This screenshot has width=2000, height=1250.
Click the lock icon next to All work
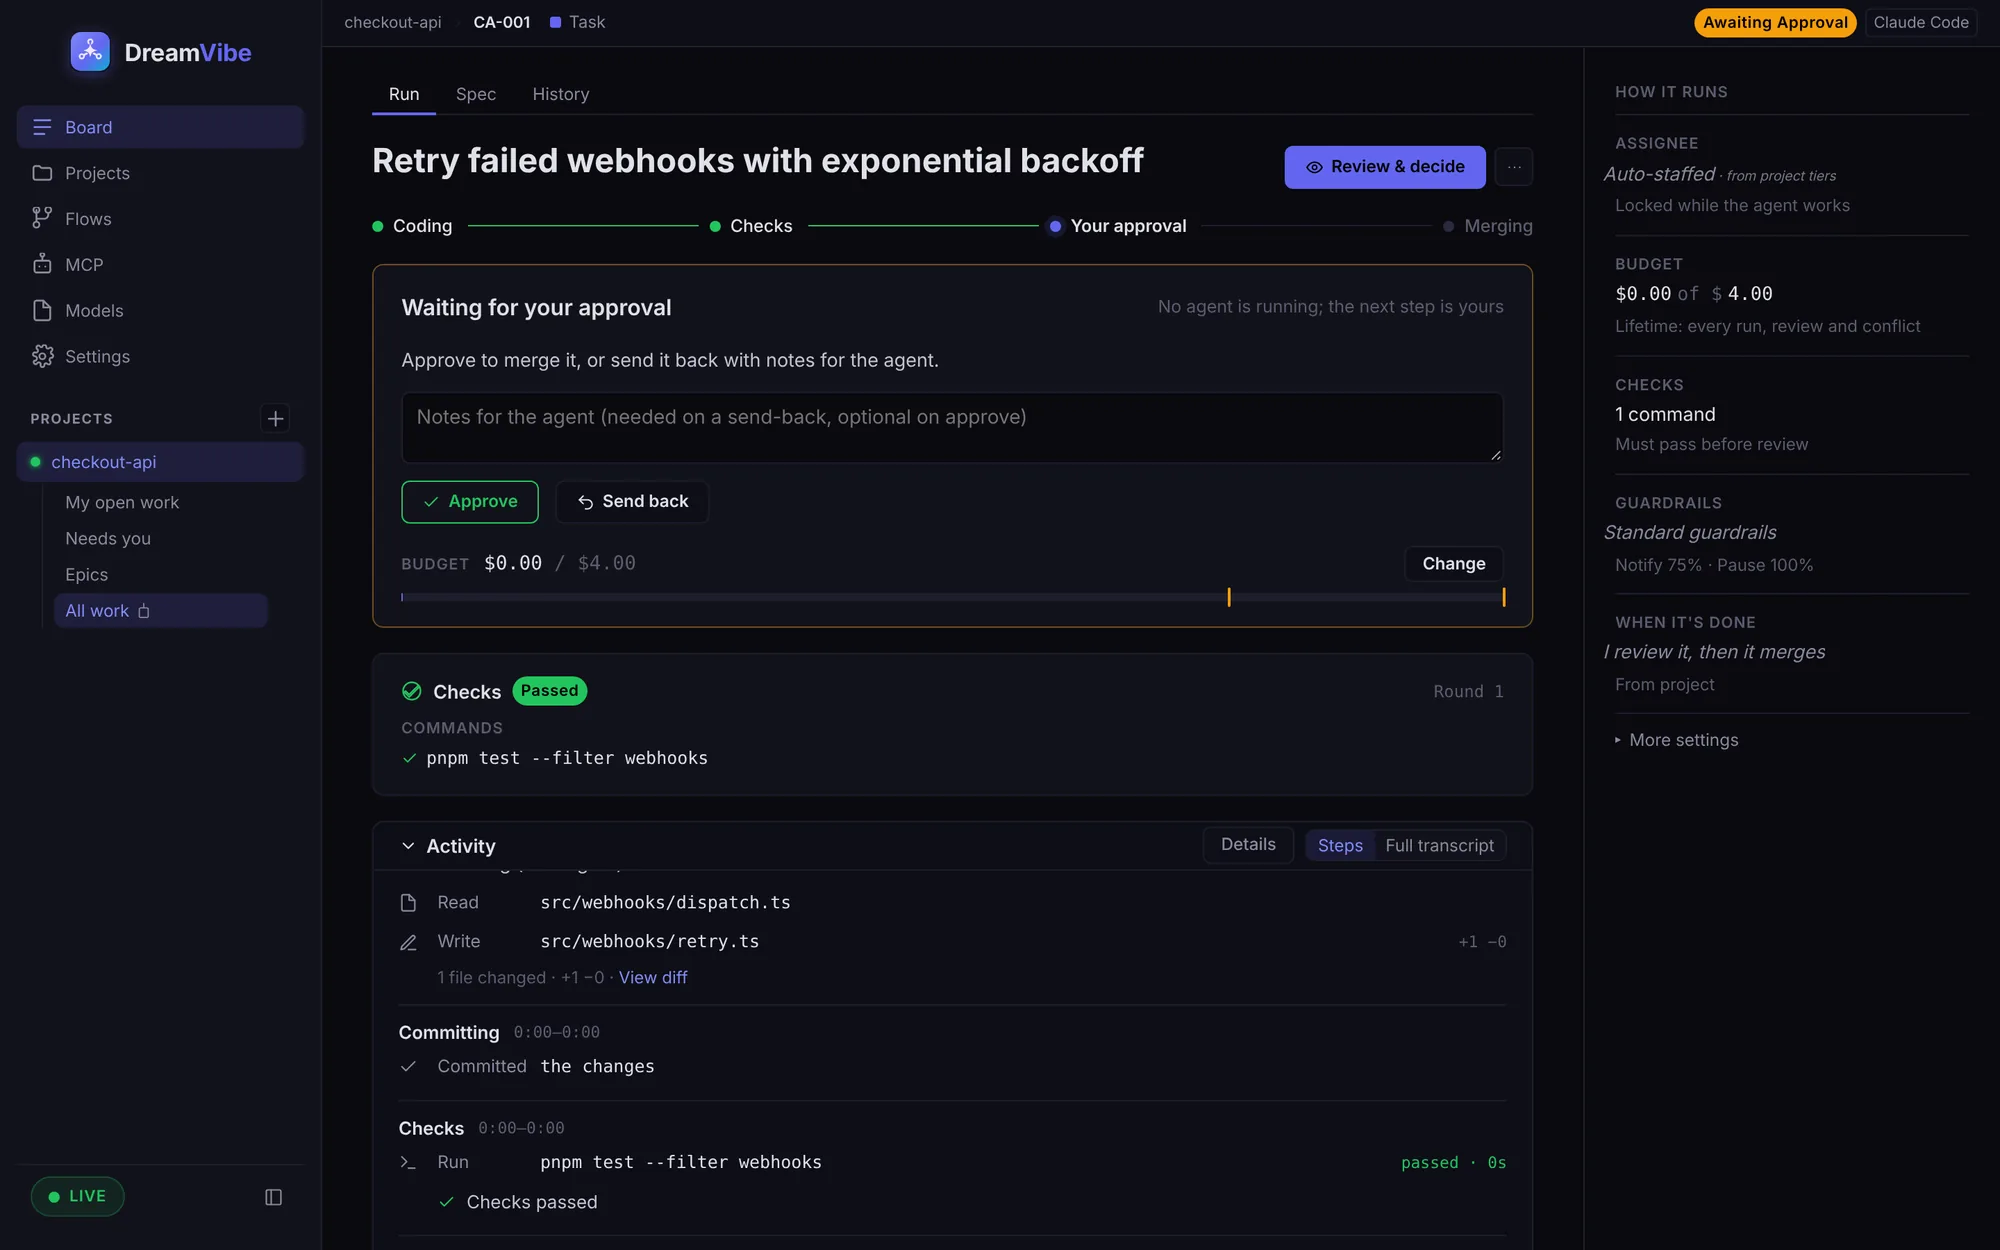tap(144, 611)
